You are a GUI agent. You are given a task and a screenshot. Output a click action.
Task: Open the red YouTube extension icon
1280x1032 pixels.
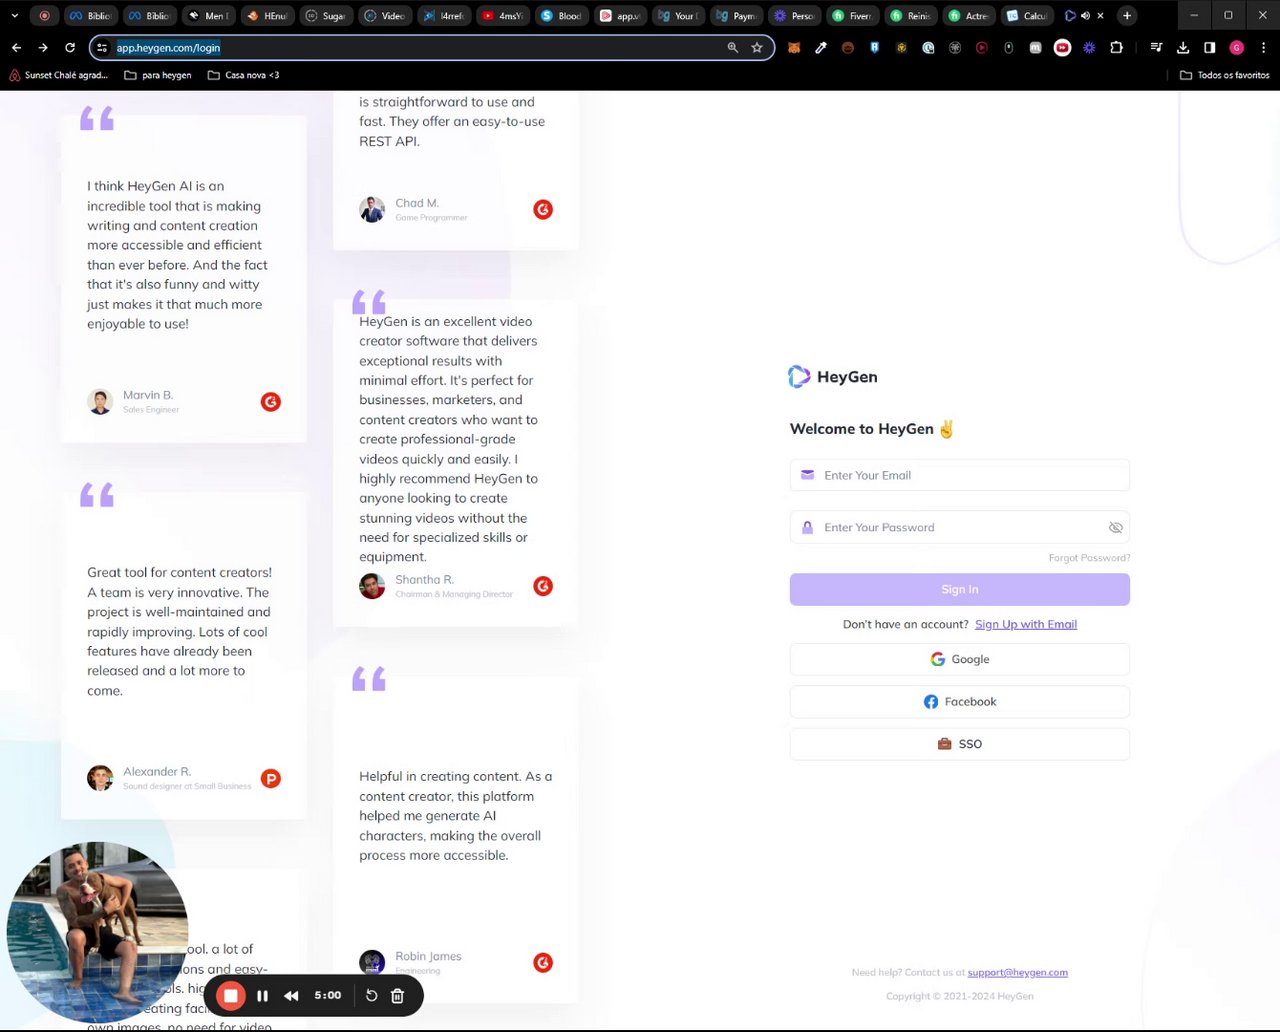[1062, 47]
